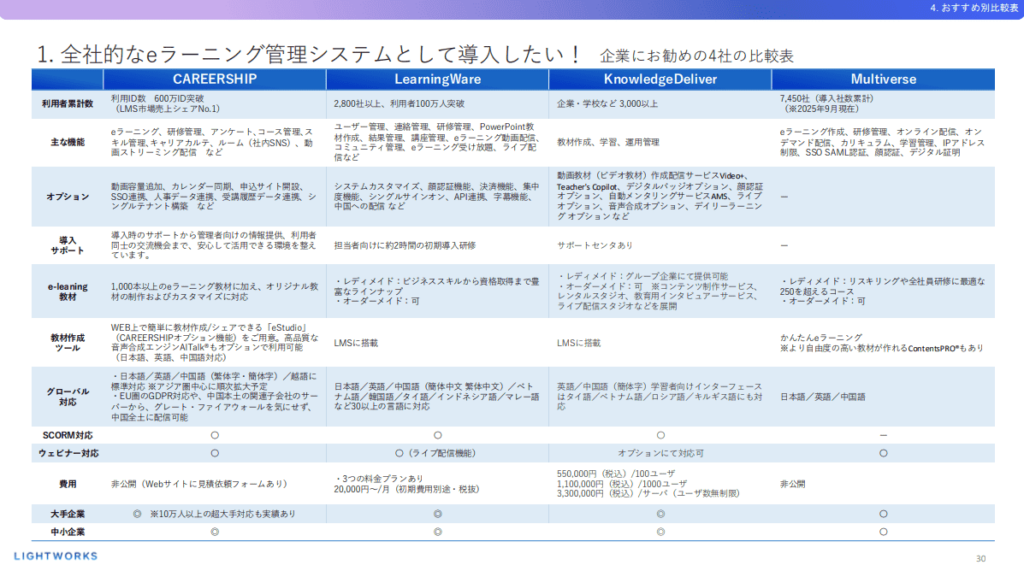Click the 大手企業 double circle for KnowledgeDeliver
The height and width of the screenshot is (571, 1024).
click(660, 514)
